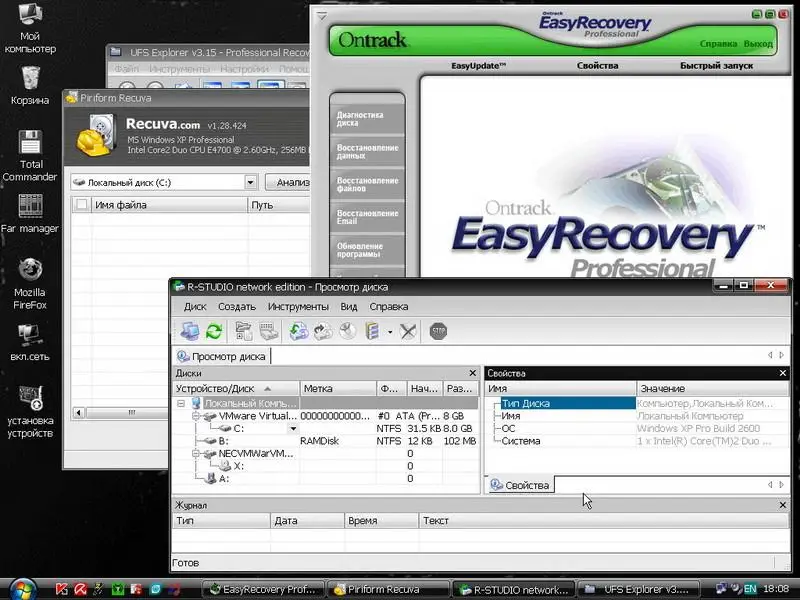The image size is (800, 600).
Task: Click the open drive files toolbar icon in R-STUDIO
Action: click(243, 332)
